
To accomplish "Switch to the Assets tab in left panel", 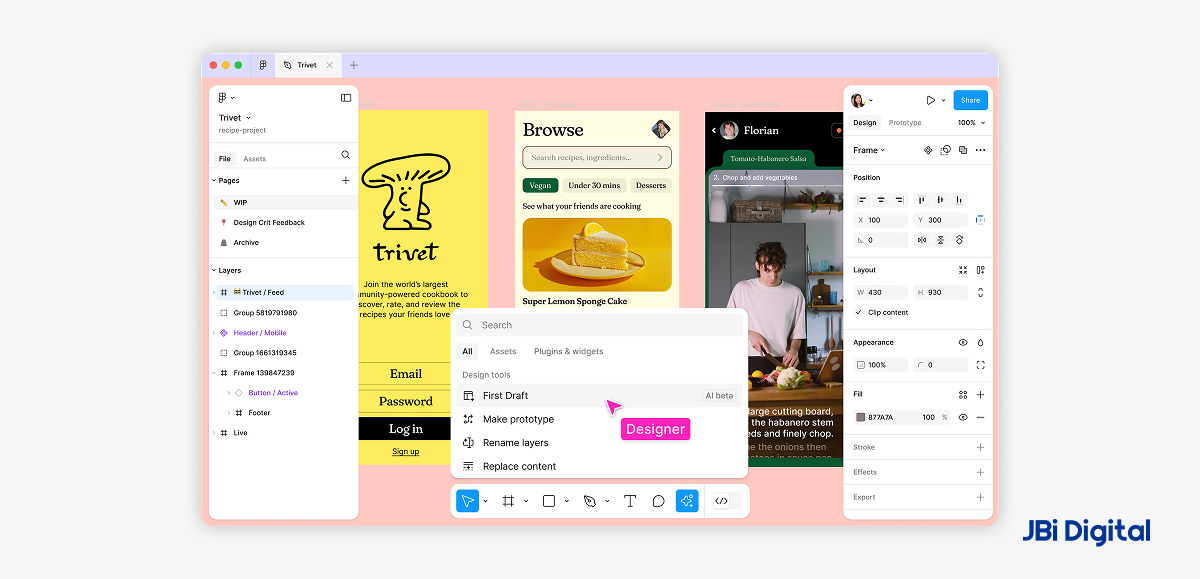I will 255,159.
